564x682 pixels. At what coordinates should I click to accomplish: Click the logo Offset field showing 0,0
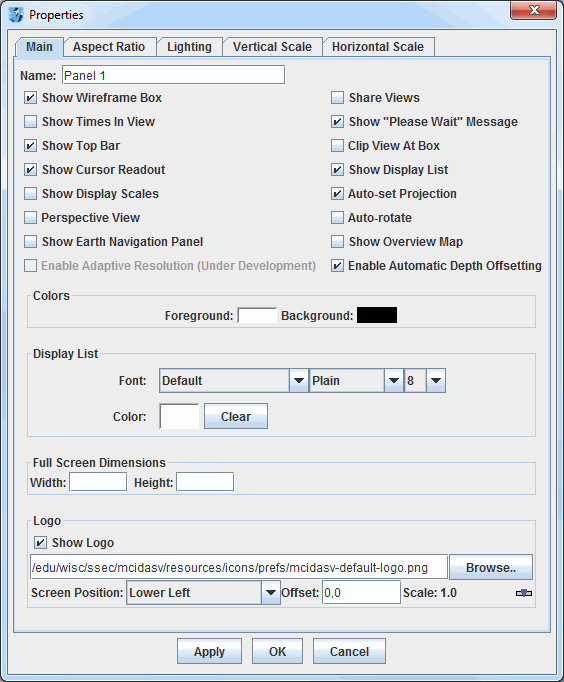point(361,592)
